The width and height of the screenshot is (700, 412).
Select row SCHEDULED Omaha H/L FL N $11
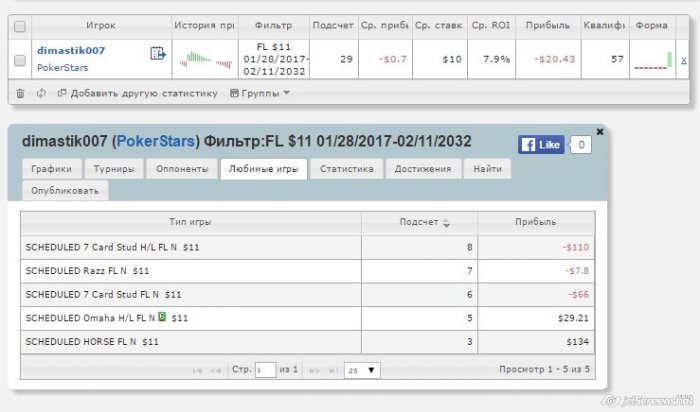(x=308, y=318)
